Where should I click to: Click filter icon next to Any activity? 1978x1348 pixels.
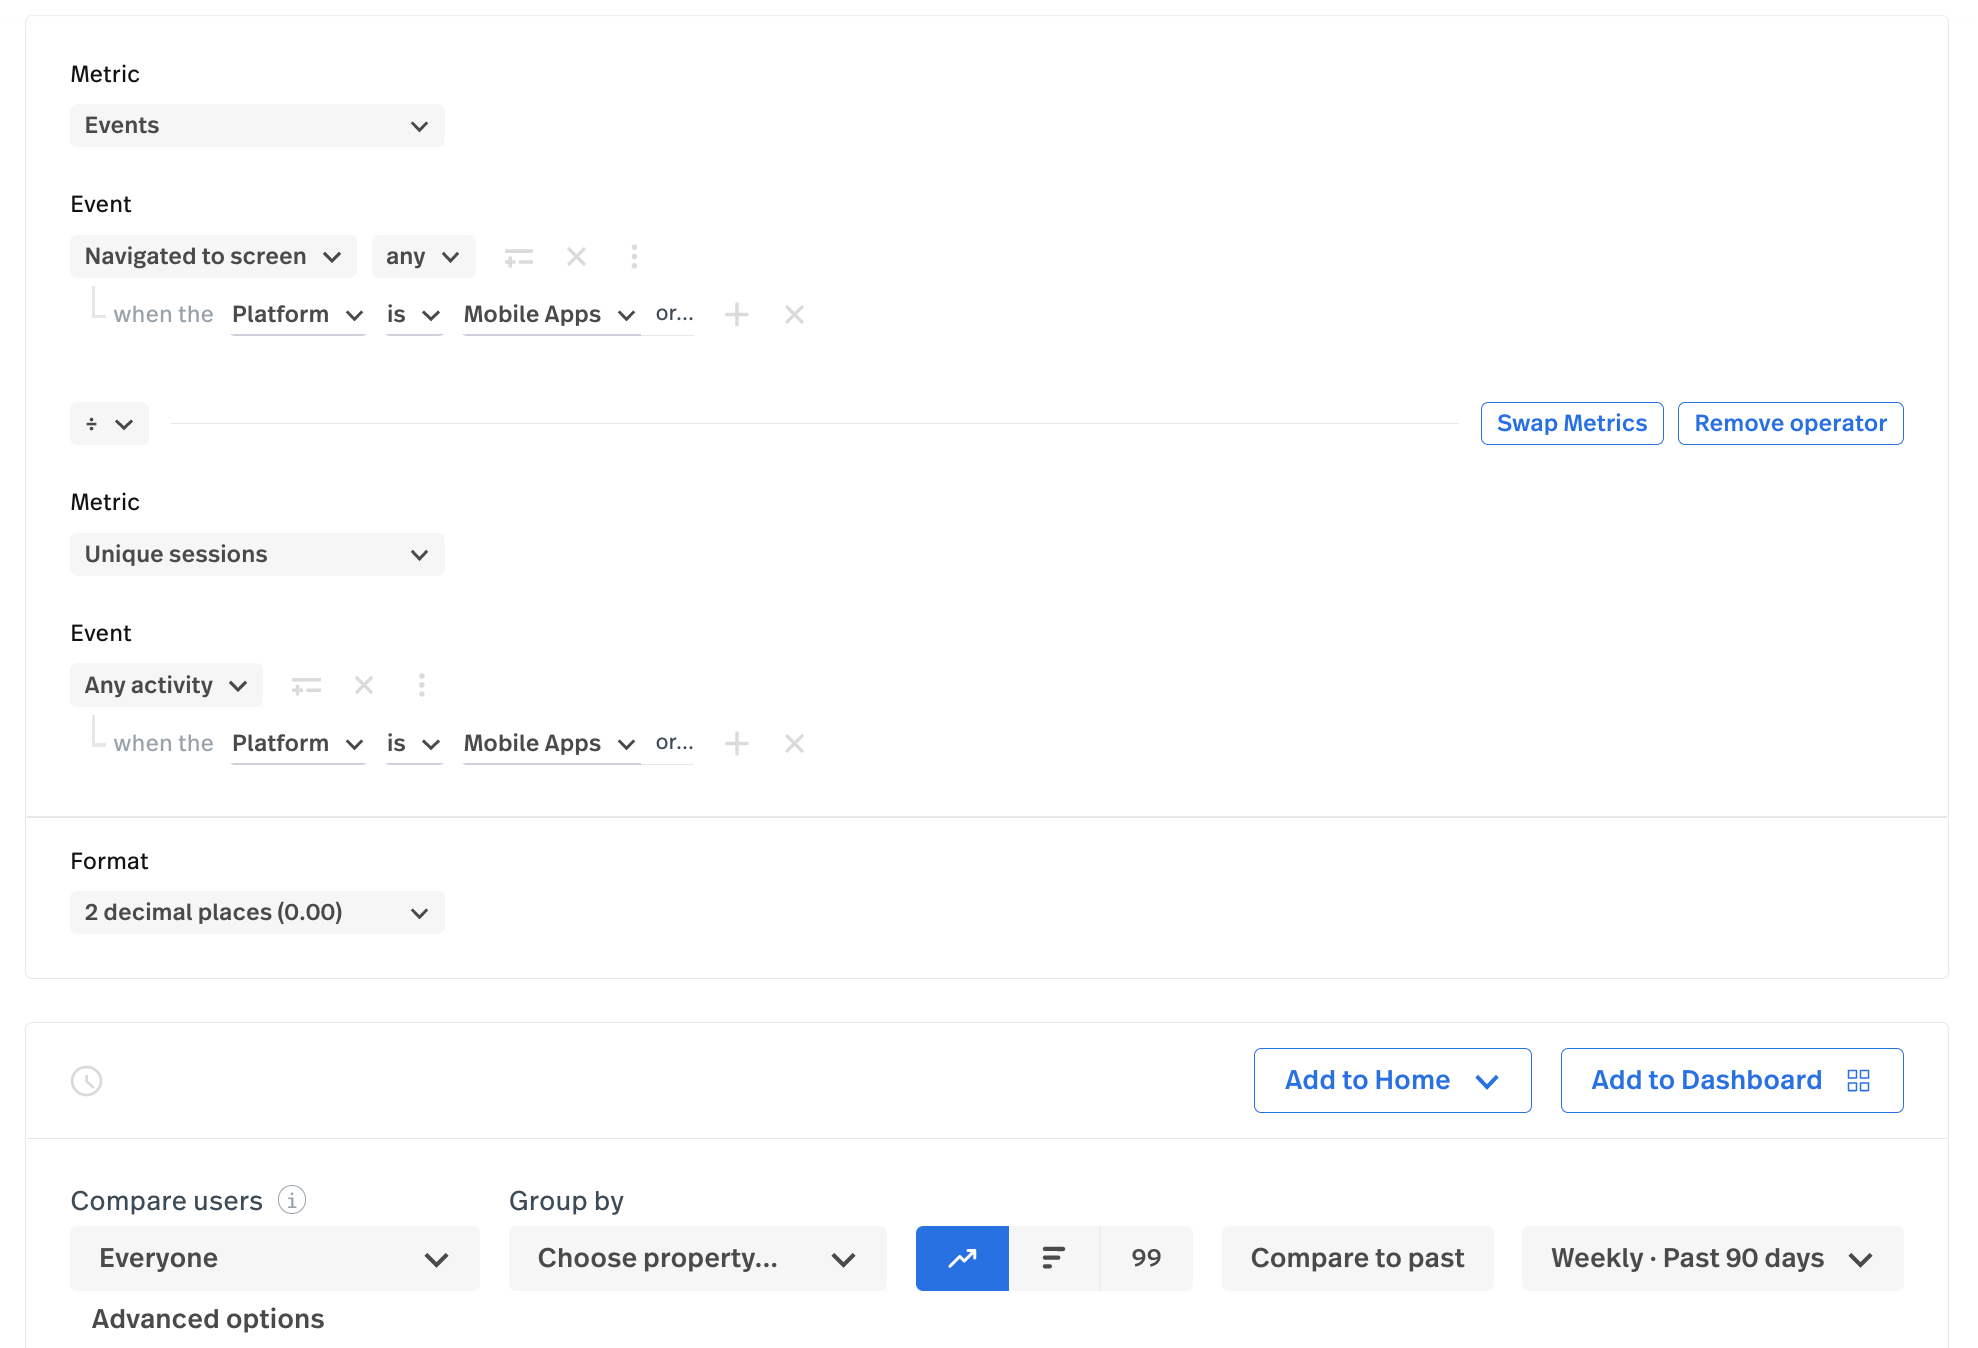click(306, 686)
